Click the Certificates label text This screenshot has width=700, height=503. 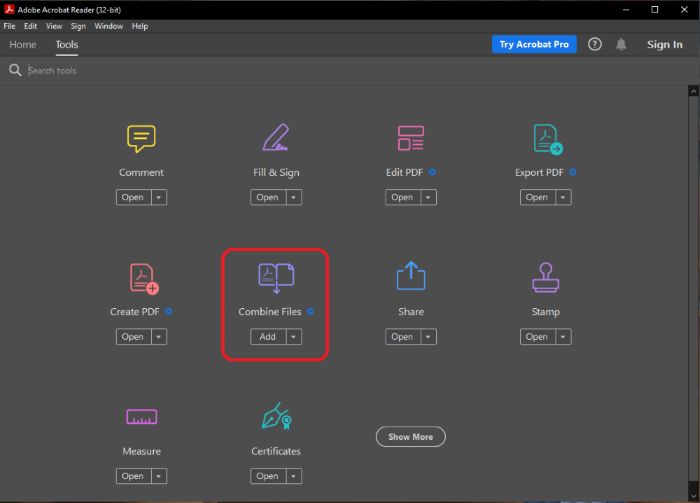276,451
